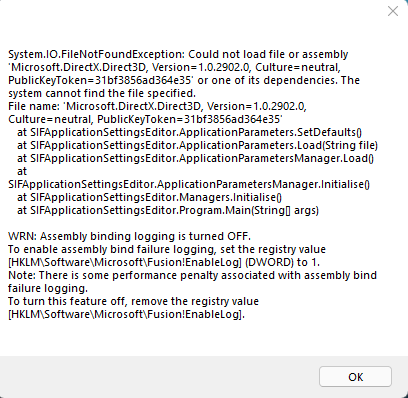Click the registry path ending '(DWORD) to 1.'
The width and height of the screenshot is (408, 398).
click(x=164, y=262)
